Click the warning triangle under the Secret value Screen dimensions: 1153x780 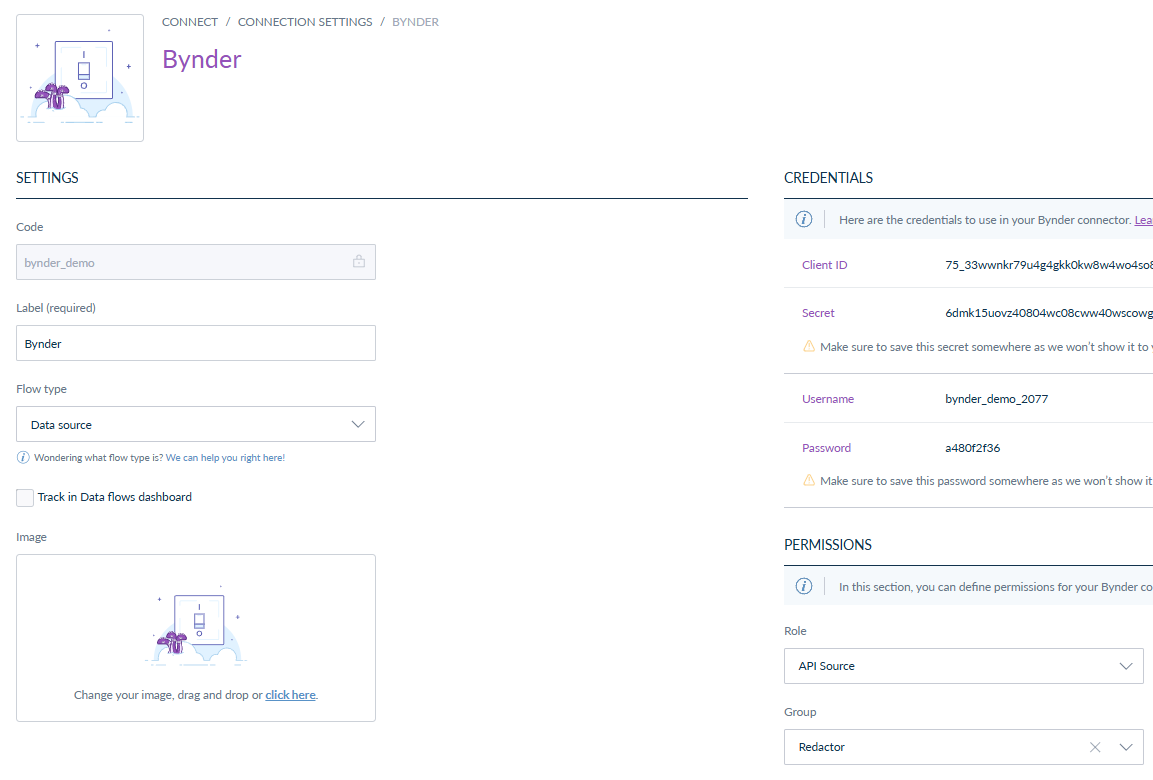point(808,344)
